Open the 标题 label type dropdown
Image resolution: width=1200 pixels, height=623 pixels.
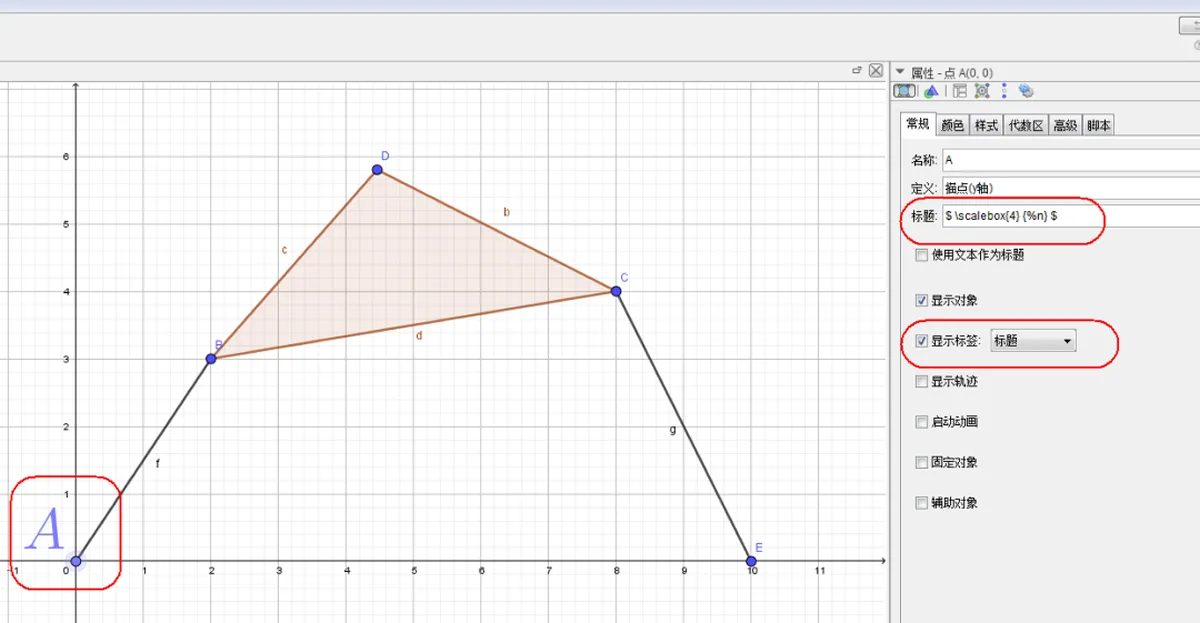(1032, 341)
